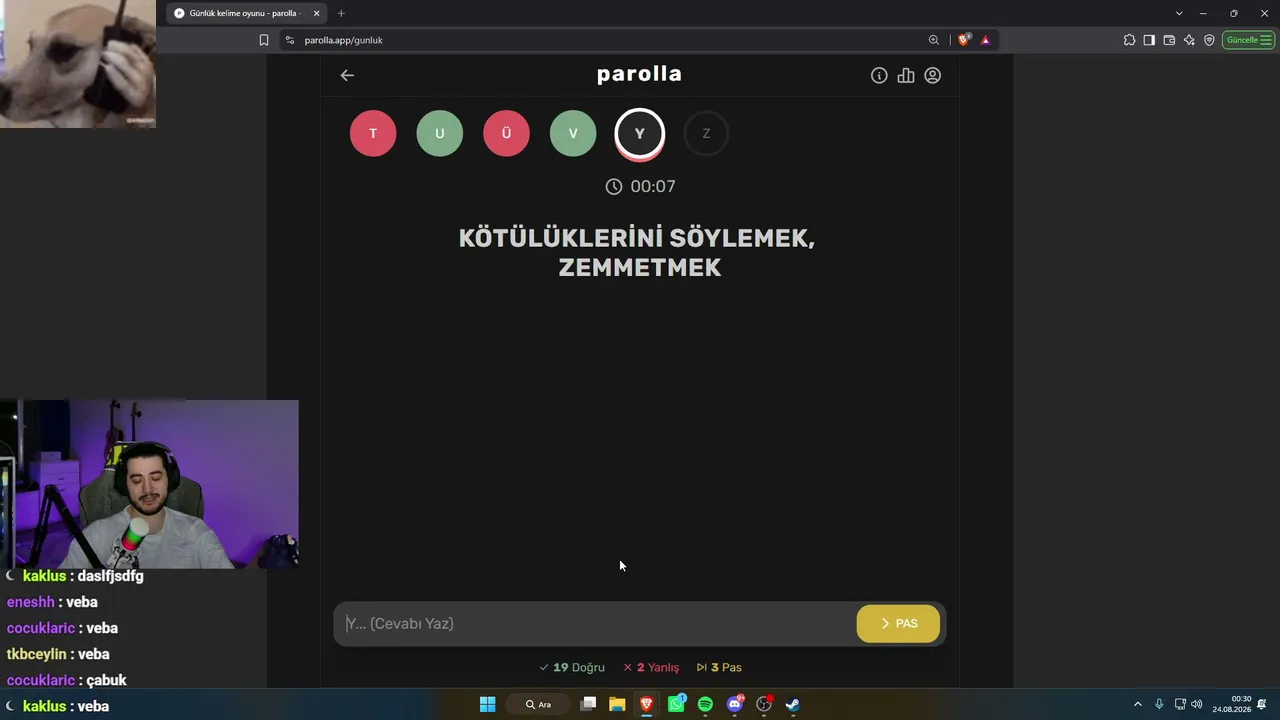Open the volume speaker icon in tray
Viewport: 1280px width, 720px height.
pos(1197,704)
